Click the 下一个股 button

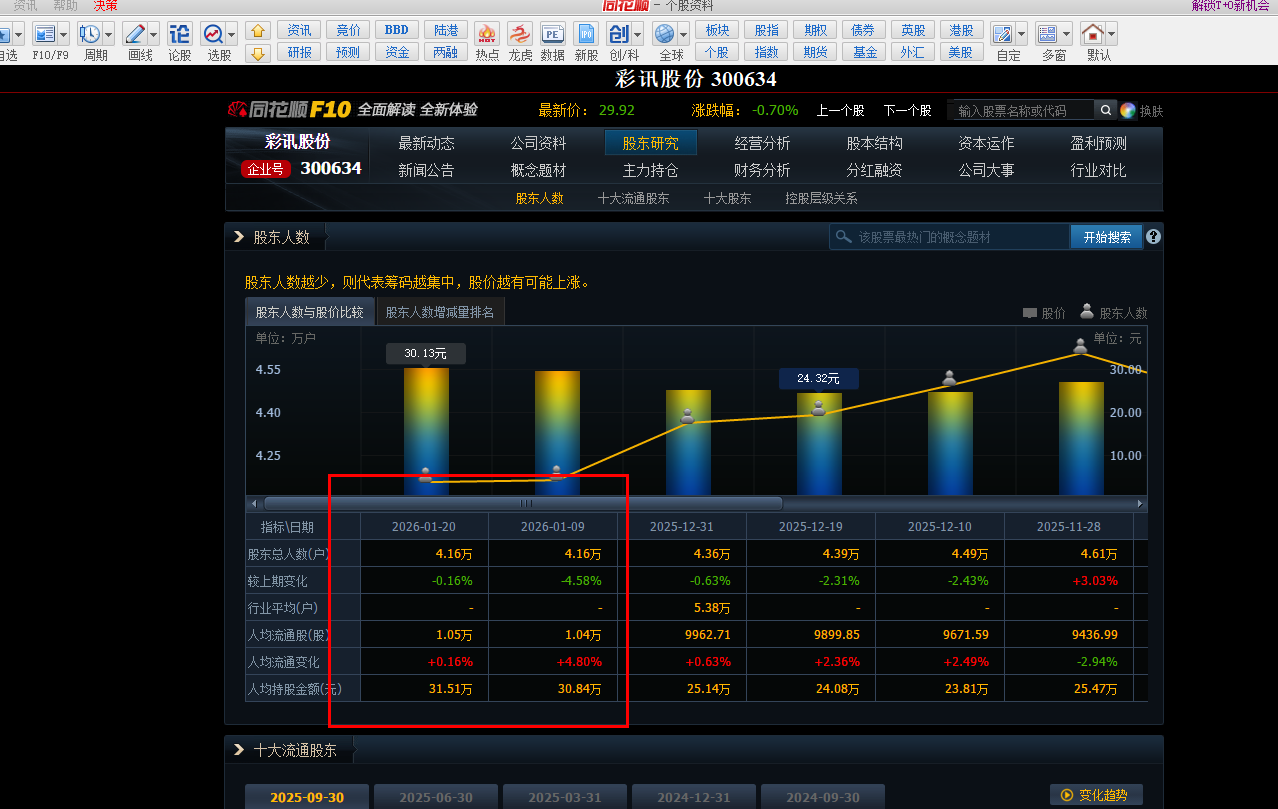click(907, 110)
